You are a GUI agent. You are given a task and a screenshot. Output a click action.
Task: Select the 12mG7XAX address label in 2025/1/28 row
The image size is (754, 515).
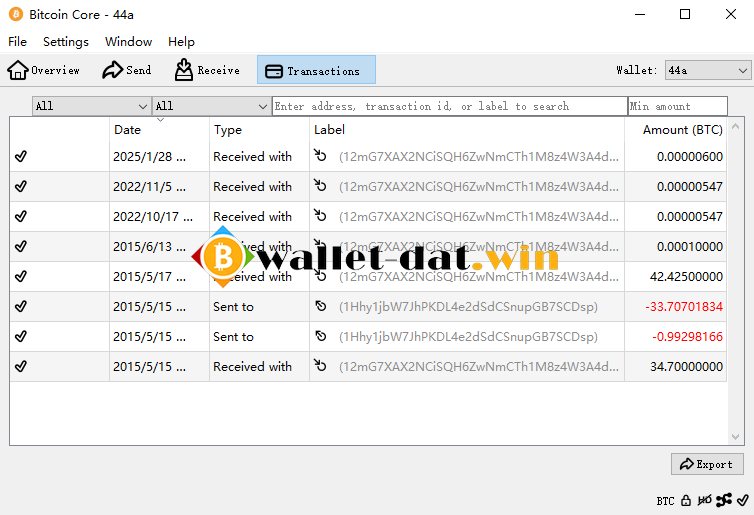tap(479, 157)
